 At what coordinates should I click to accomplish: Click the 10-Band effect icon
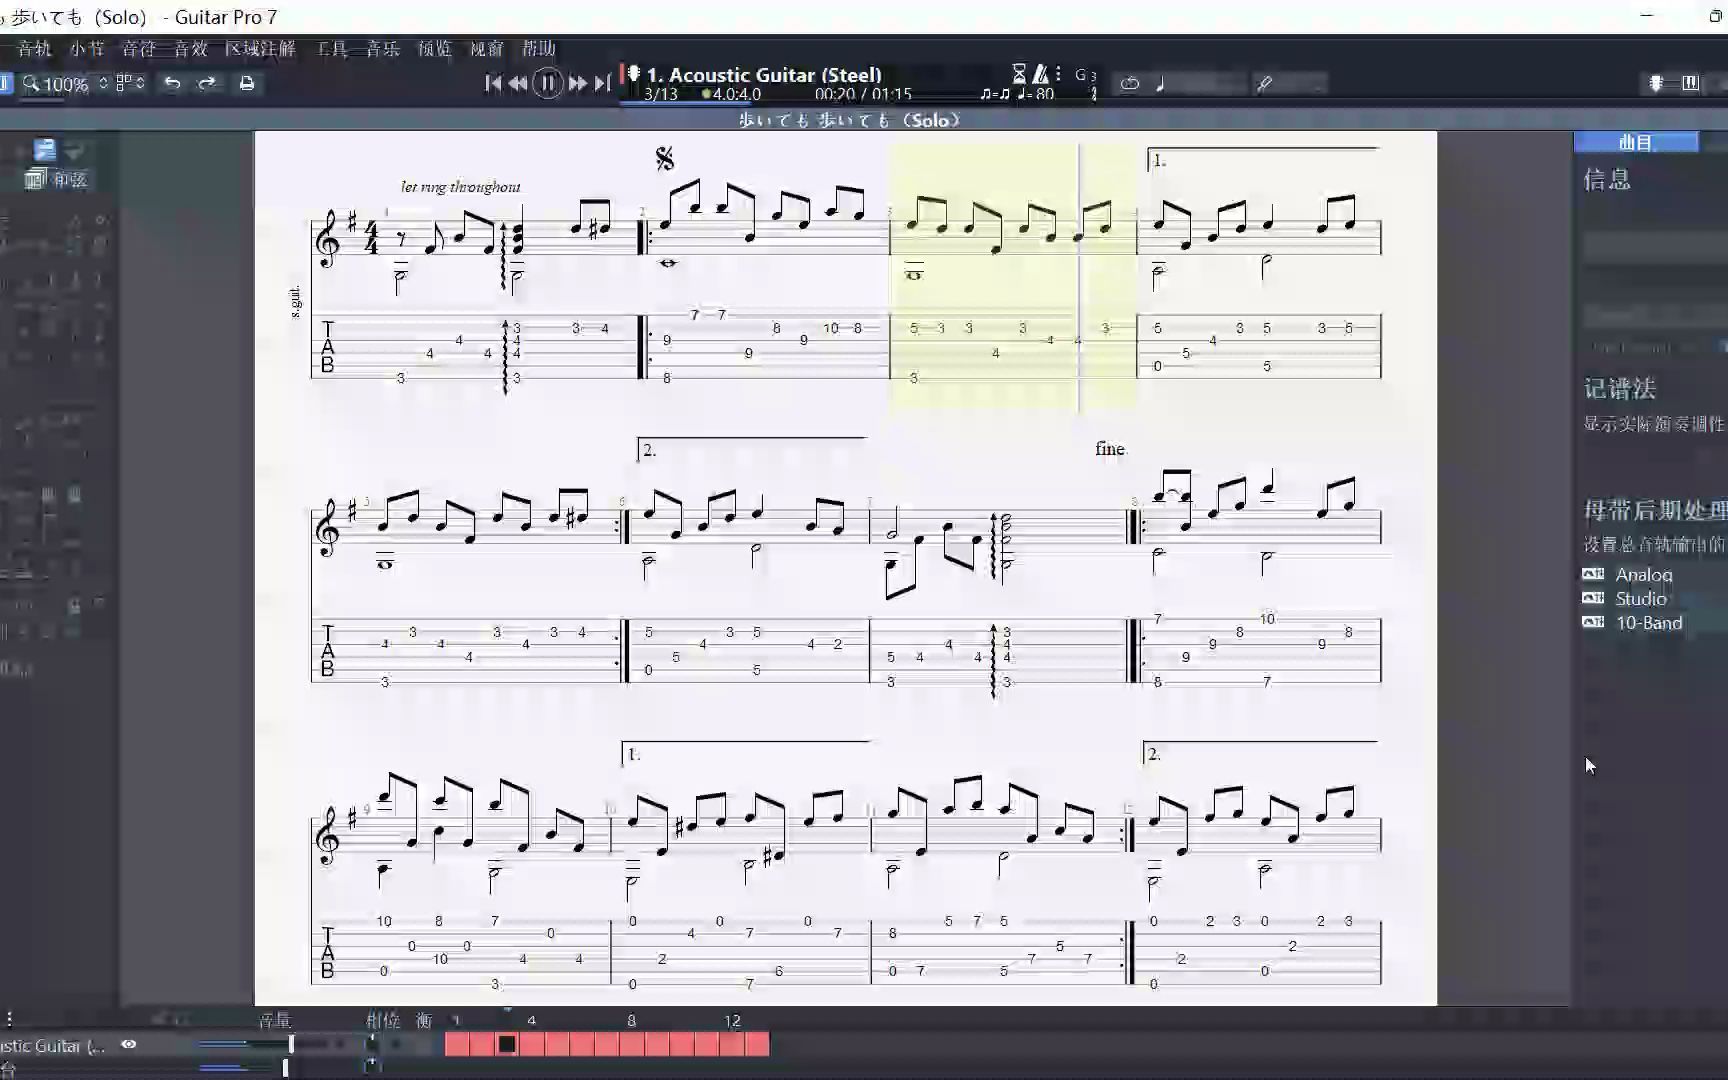(x=1593, y=621)
